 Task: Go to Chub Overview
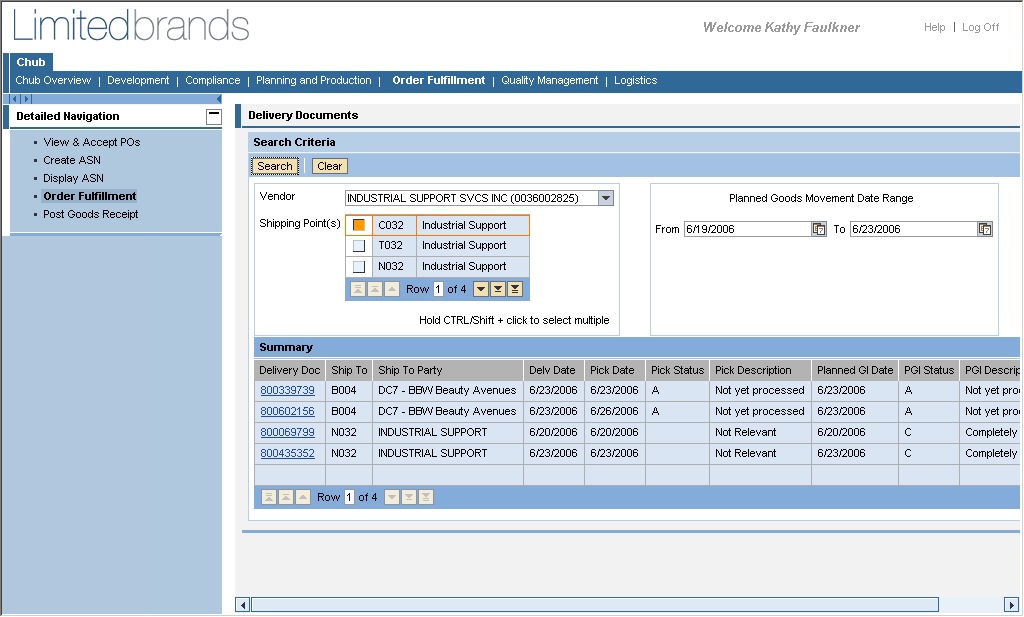(53, 81)
